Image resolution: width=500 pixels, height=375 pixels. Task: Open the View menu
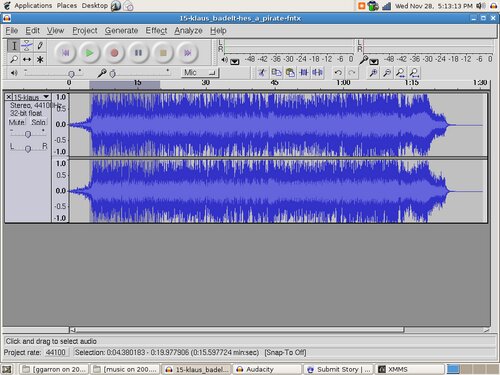55,31
